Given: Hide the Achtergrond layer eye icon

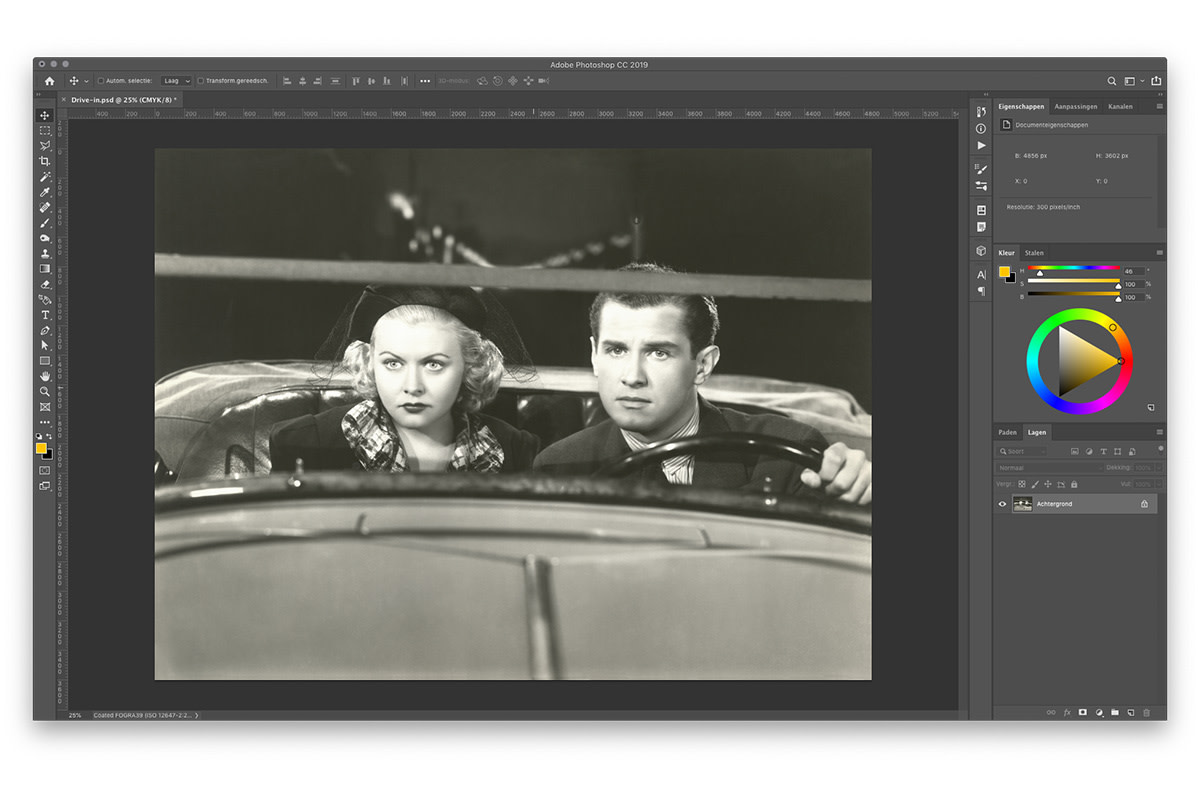Looking at the screenshot, I should pos(1003,504).
